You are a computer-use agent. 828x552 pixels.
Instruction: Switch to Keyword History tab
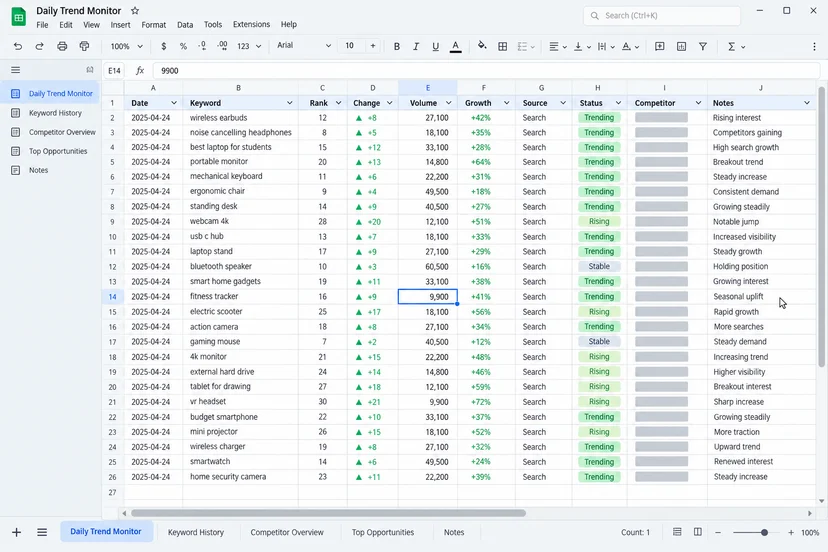(x=196, y=532)
